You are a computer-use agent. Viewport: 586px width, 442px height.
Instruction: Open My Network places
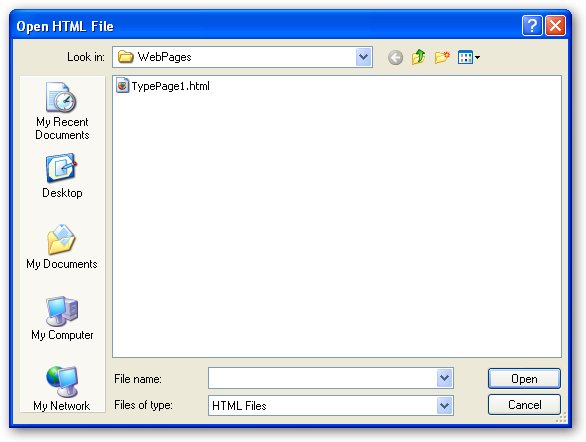tap(62, 389)
